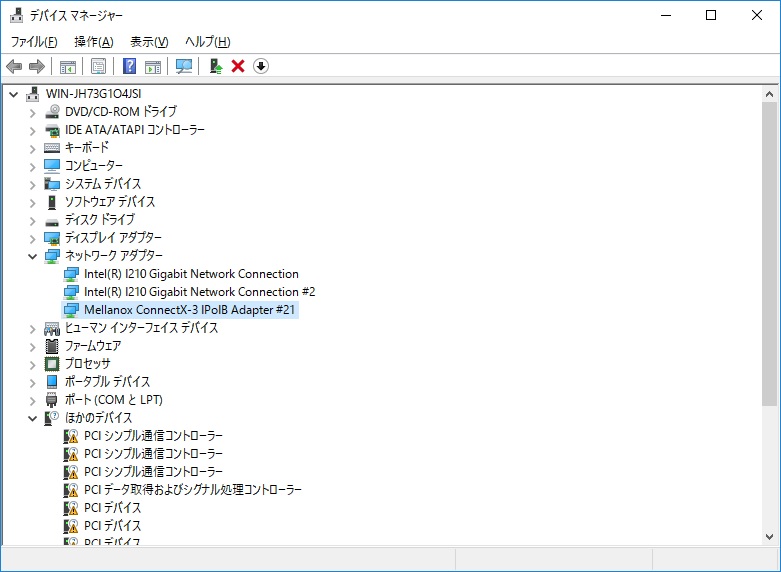The image size is (781, 572).
Task: Show the console tree pane icon
Action: pos(68,66)
